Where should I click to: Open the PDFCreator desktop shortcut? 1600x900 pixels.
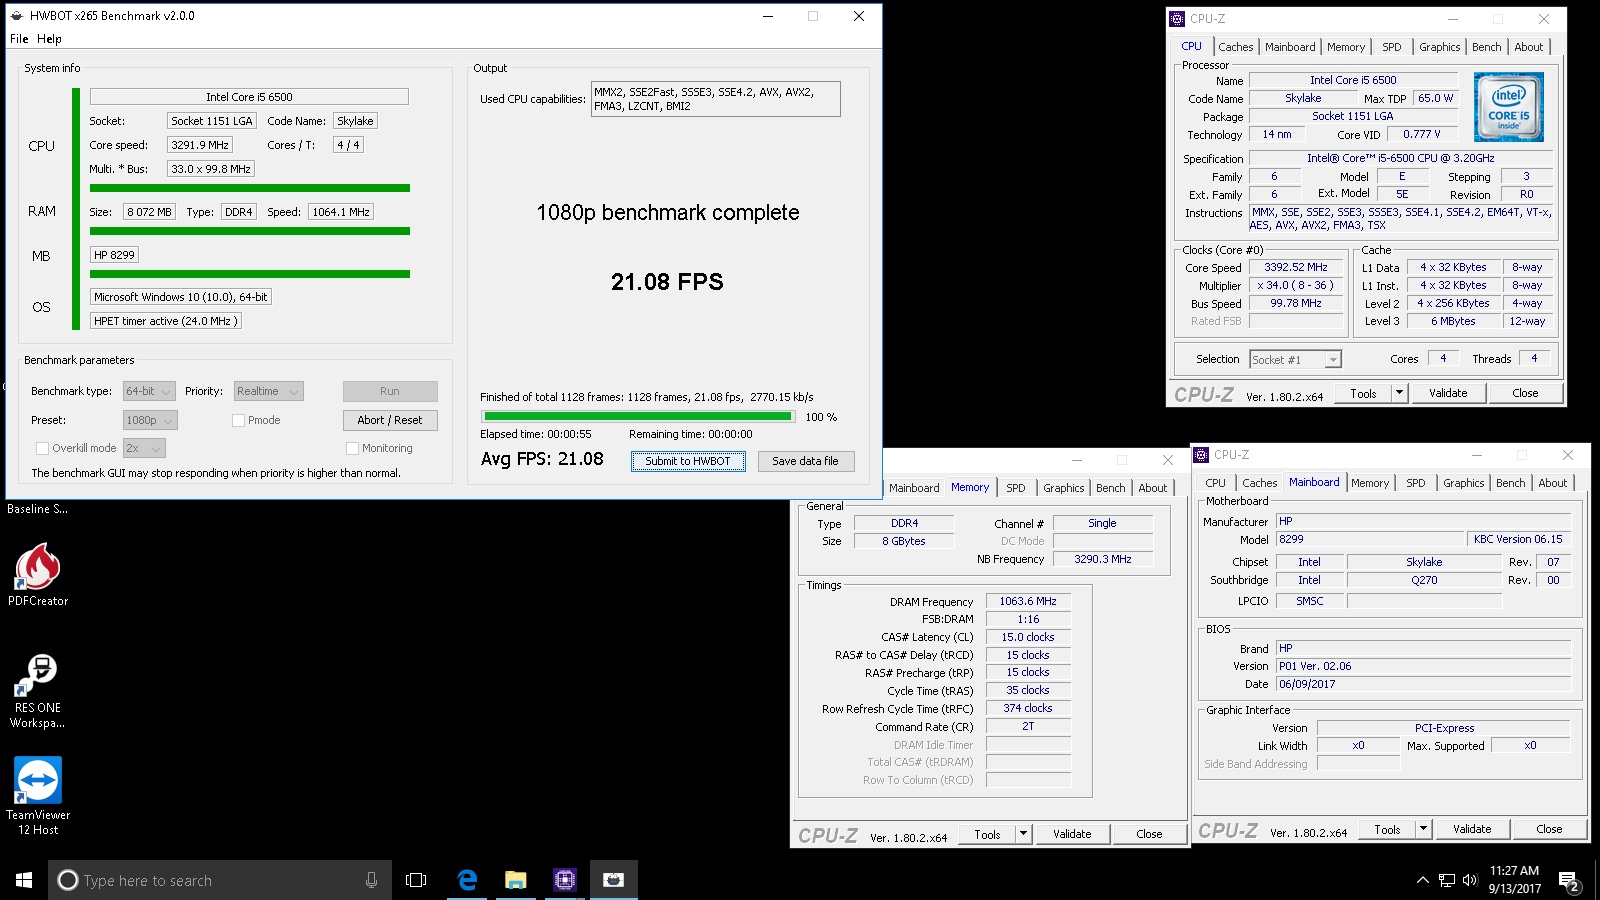[x=38, y=574]
